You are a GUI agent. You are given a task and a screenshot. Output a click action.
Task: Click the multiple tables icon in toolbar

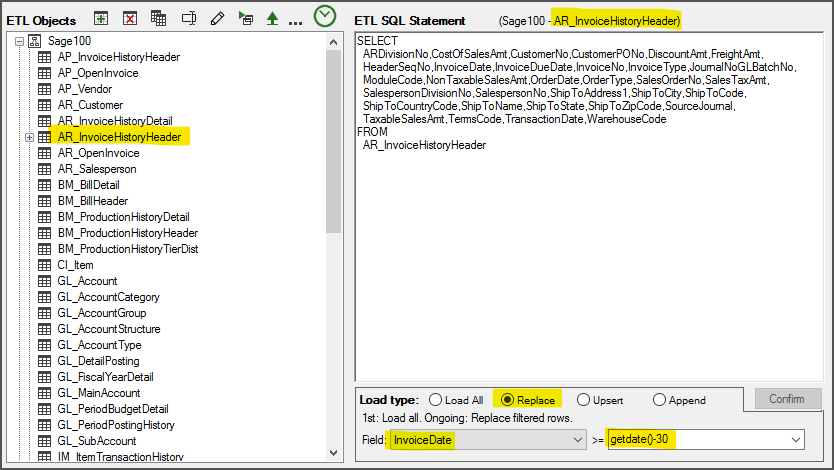[x=158, y=19]
